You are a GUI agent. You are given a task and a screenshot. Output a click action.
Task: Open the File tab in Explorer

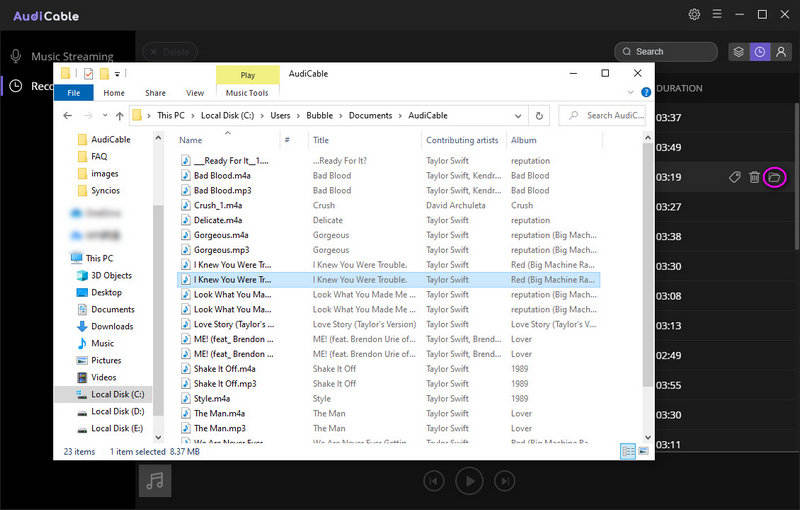point(73,93)
